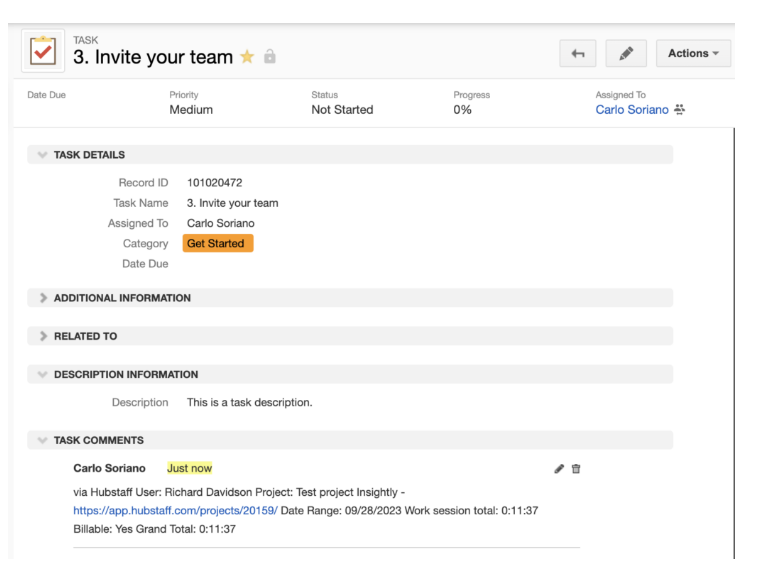The height and width of the screenshot is (565, 759).
Task: Click the pencil edit record button
Action: (x=626, y=54)
